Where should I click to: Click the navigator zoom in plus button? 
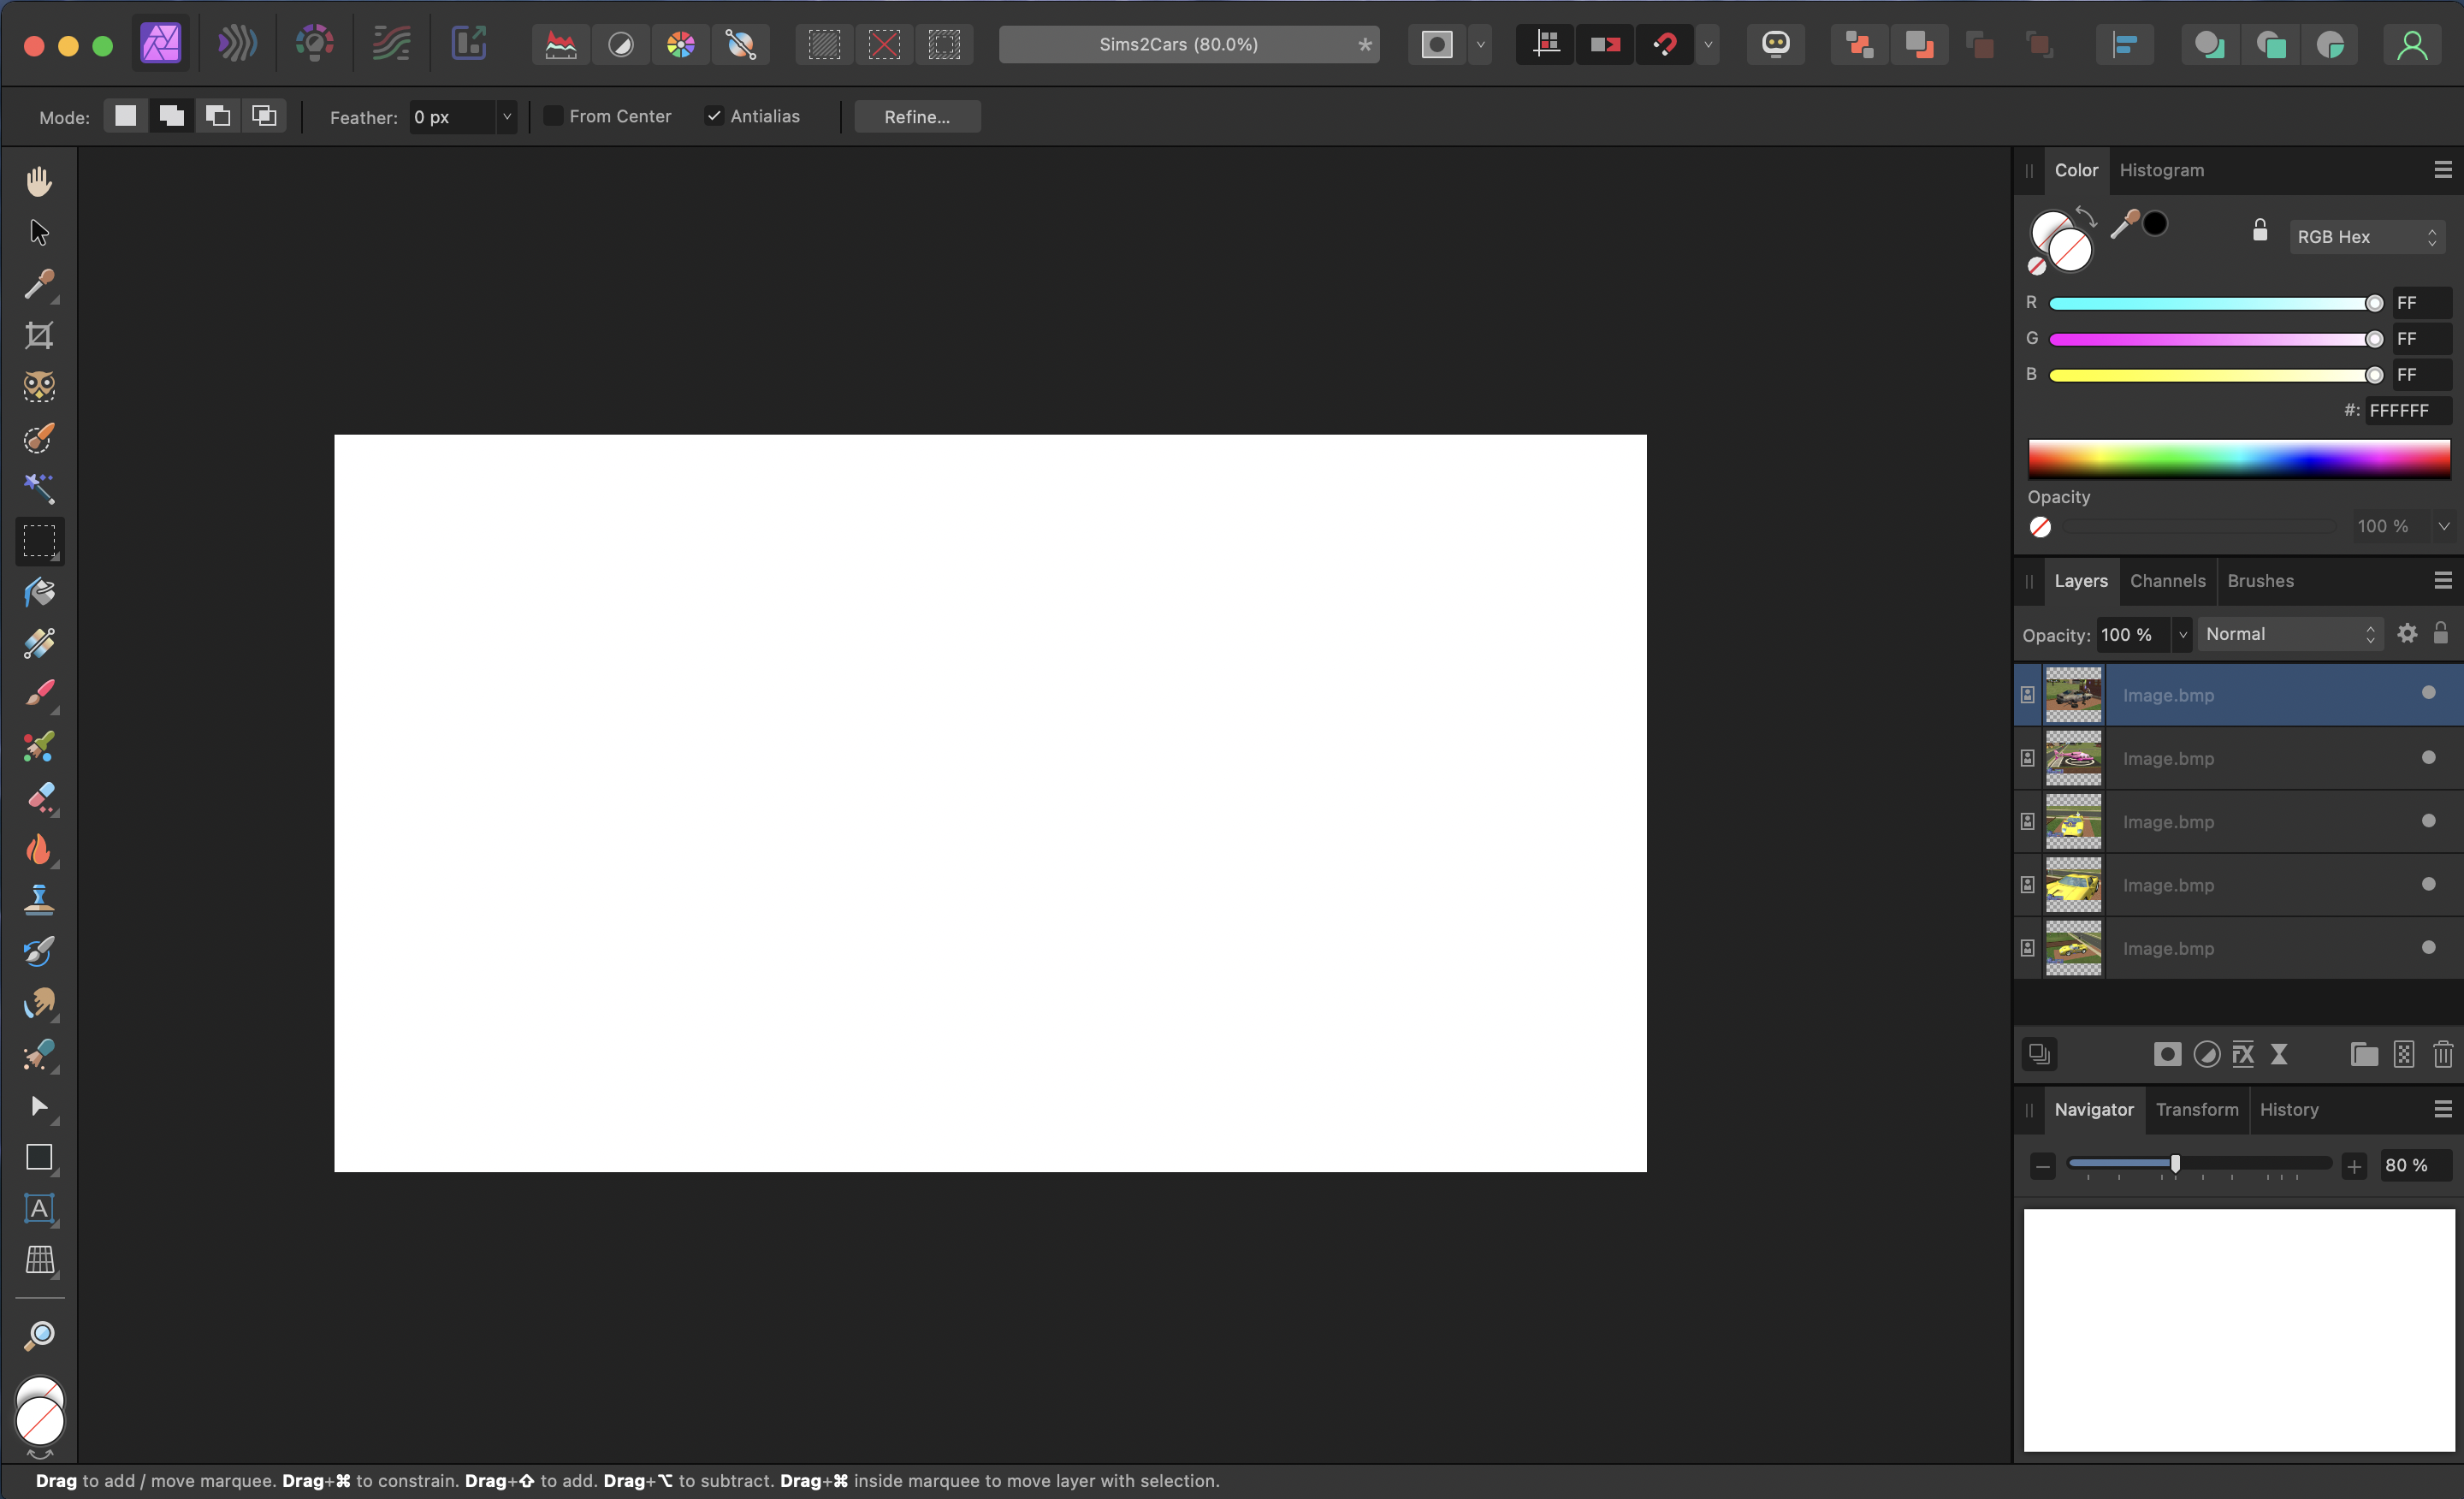pyautogui.click(x=2354, y=1166)
